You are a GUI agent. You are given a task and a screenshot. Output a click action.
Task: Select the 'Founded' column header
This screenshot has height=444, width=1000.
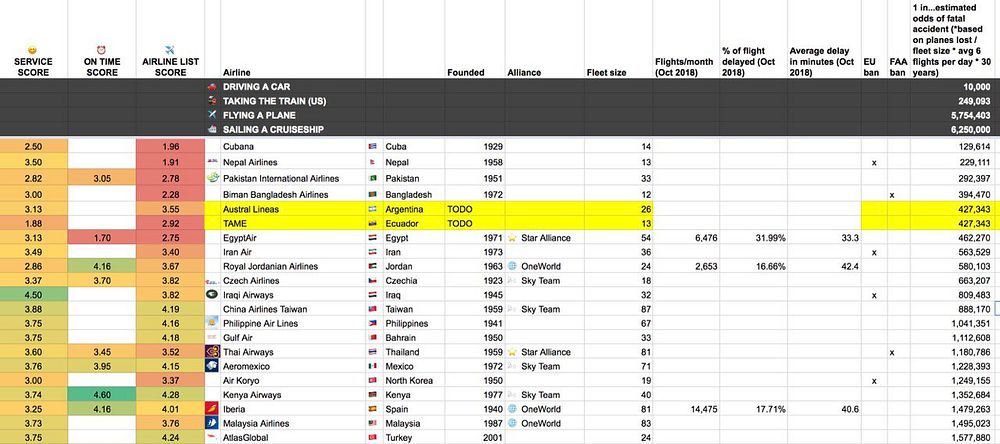(x=466, y=73)
